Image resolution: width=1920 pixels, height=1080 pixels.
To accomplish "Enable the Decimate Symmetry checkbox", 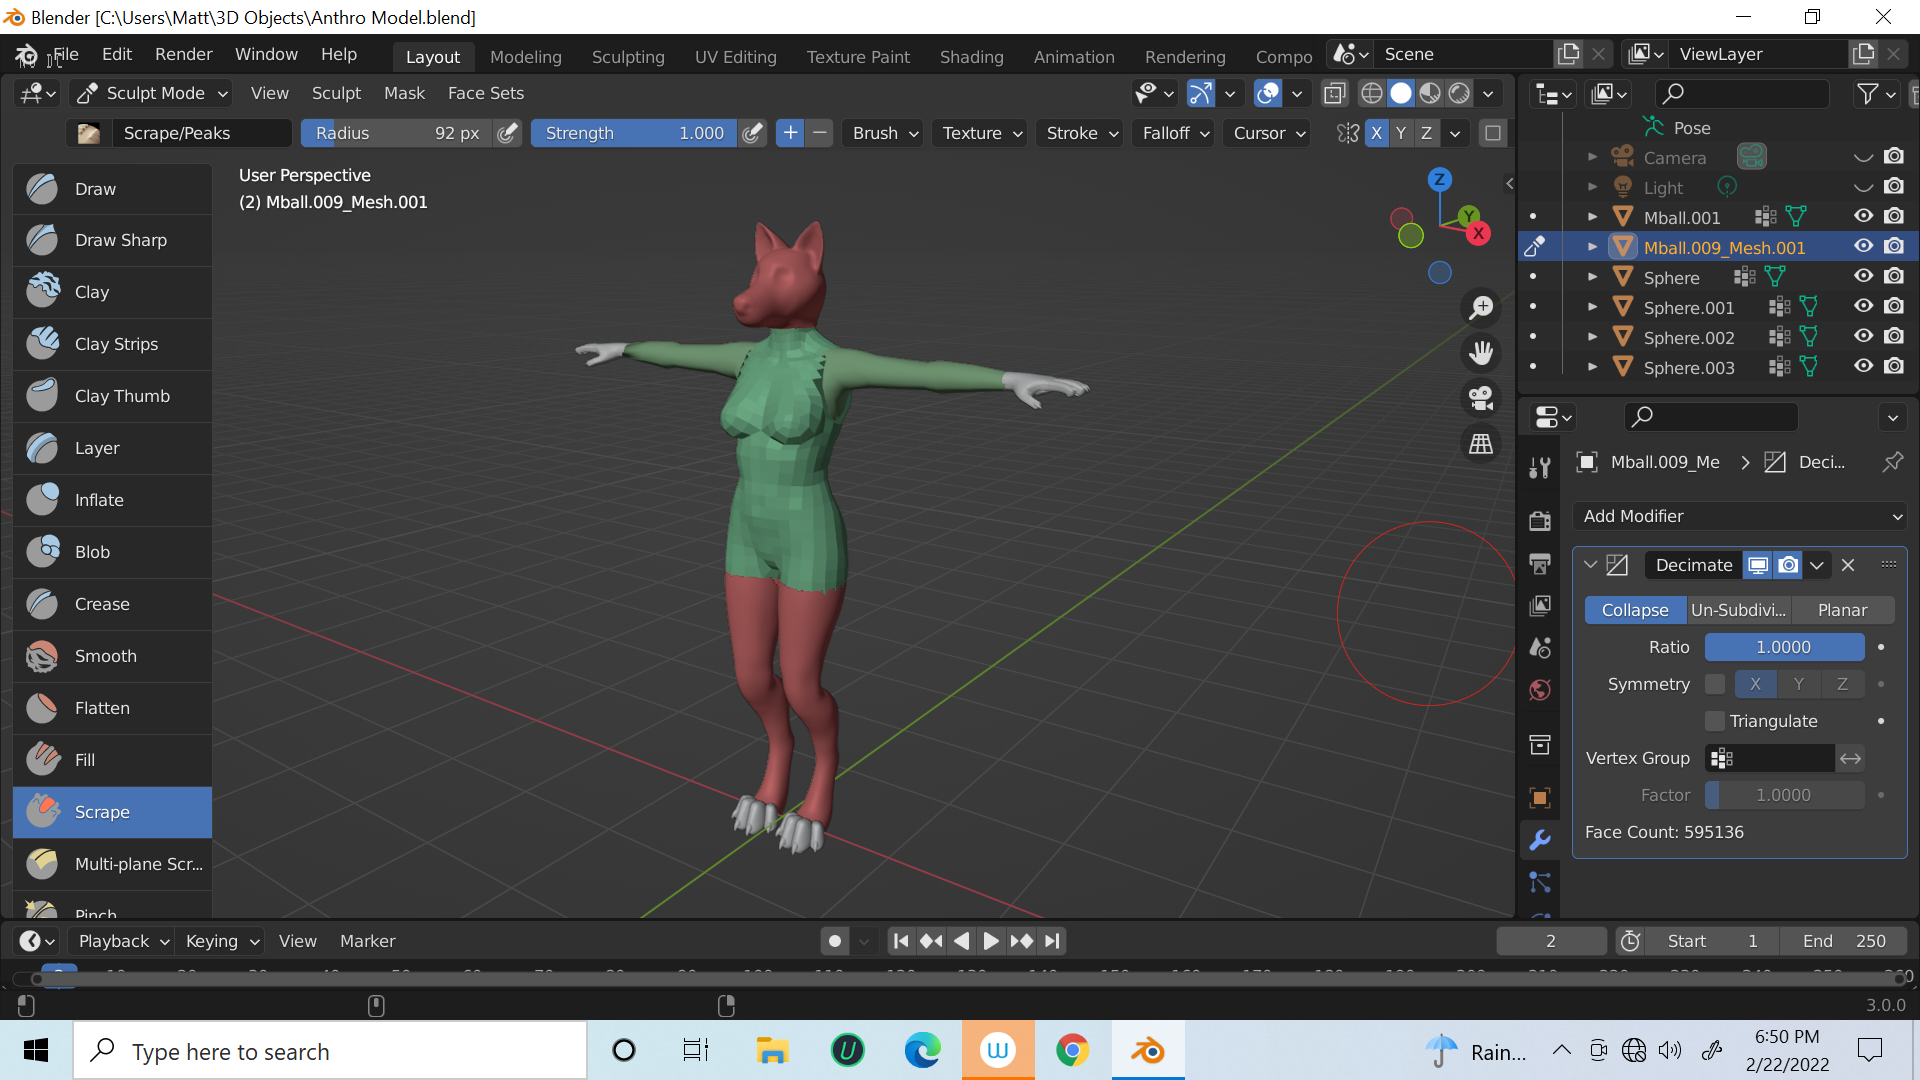I will (1715, 684).
